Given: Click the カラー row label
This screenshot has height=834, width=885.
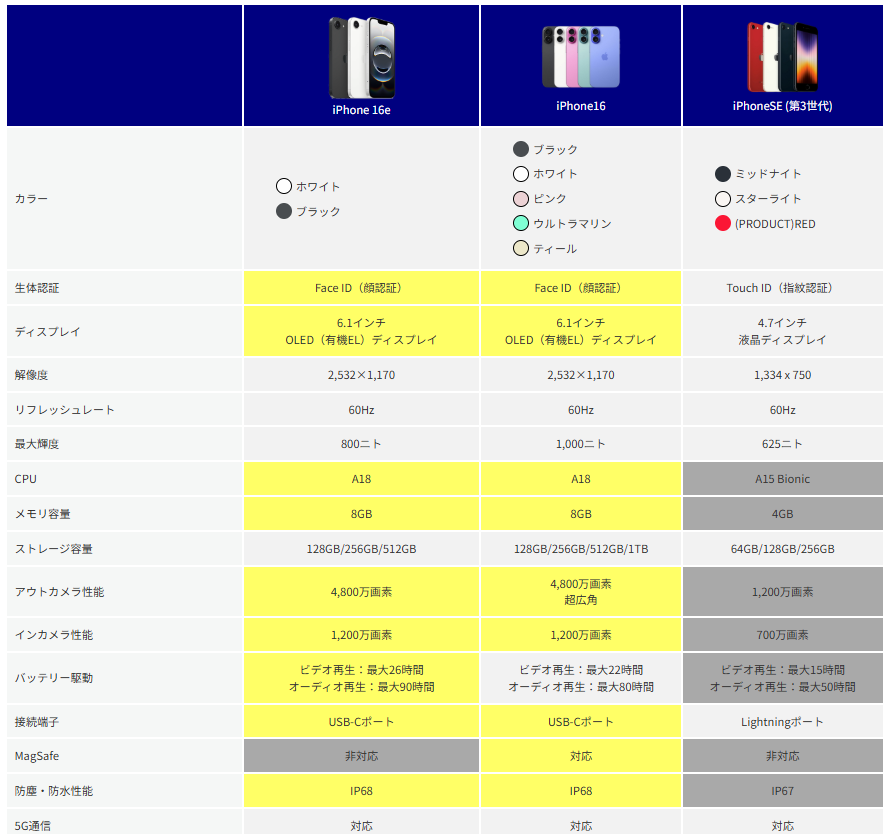Looking at the screenshot, I should point(31,199).
